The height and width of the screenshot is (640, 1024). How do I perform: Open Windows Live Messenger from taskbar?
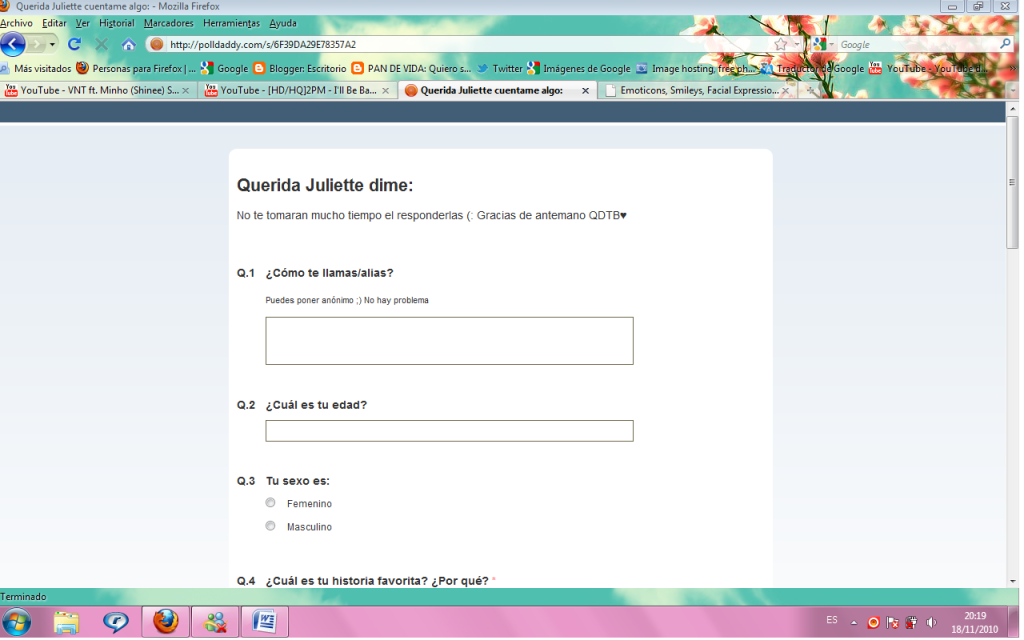point(216,622)
